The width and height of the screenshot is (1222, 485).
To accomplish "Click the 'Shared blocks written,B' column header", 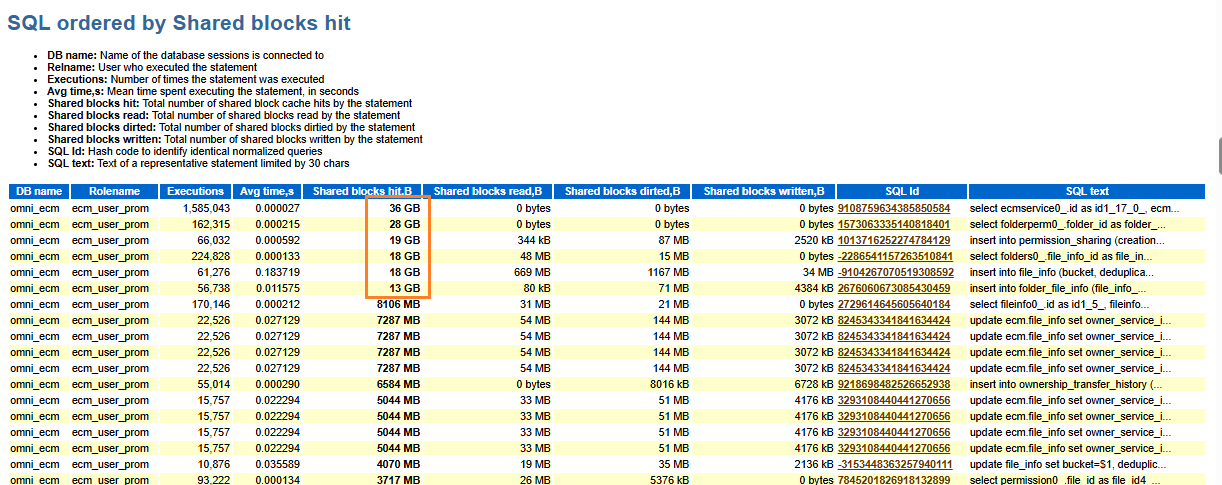I will 764,191.
